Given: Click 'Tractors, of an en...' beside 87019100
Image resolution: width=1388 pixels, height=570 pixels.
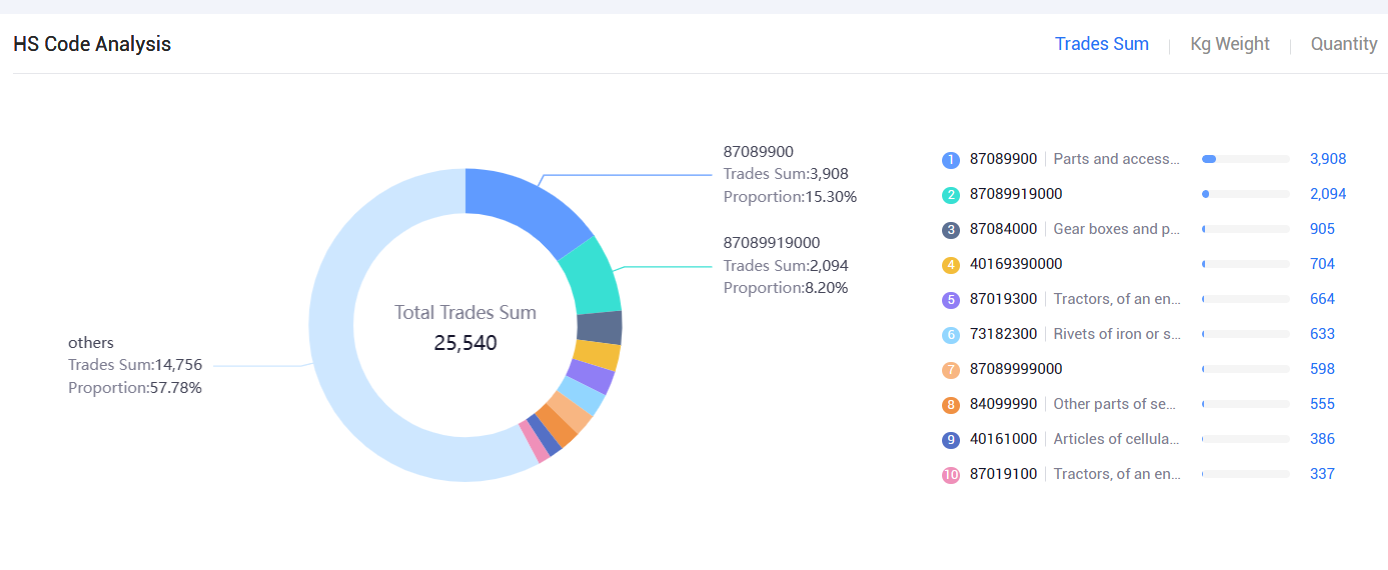Looking at the screenshot, I should coord(1117,474).
